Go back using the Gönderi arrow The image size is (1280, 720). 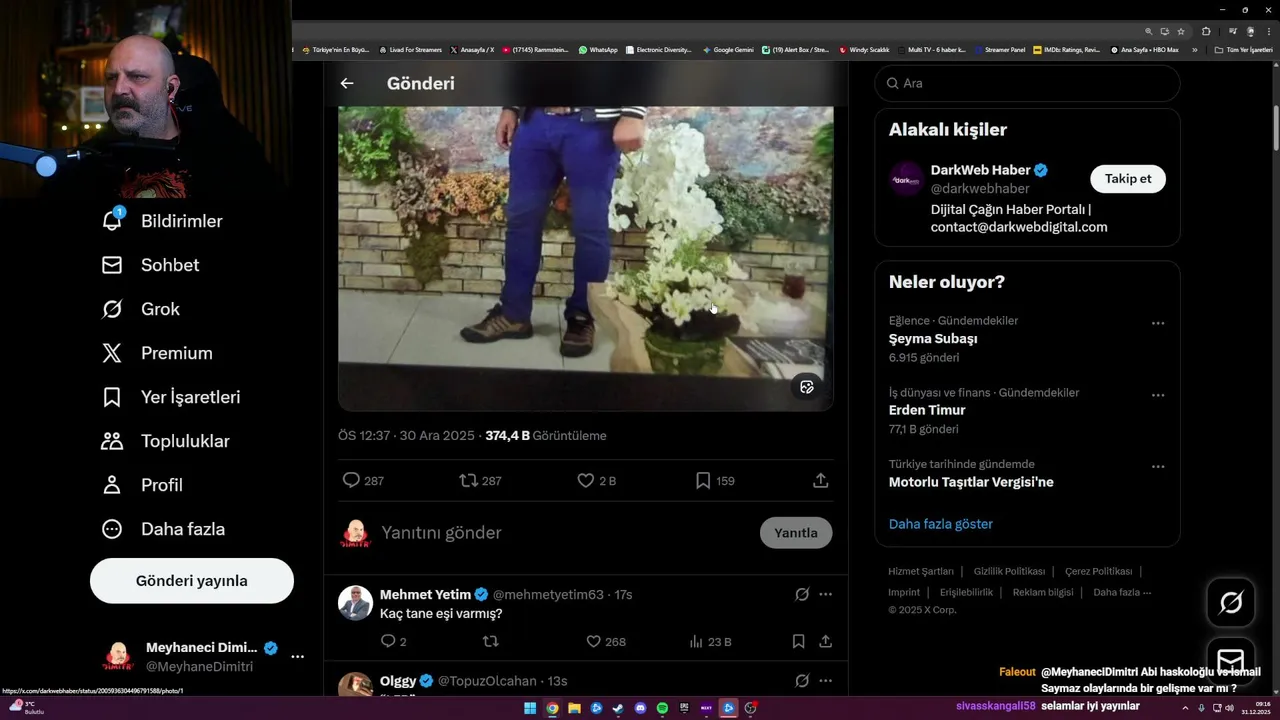(x=347, y=84)
